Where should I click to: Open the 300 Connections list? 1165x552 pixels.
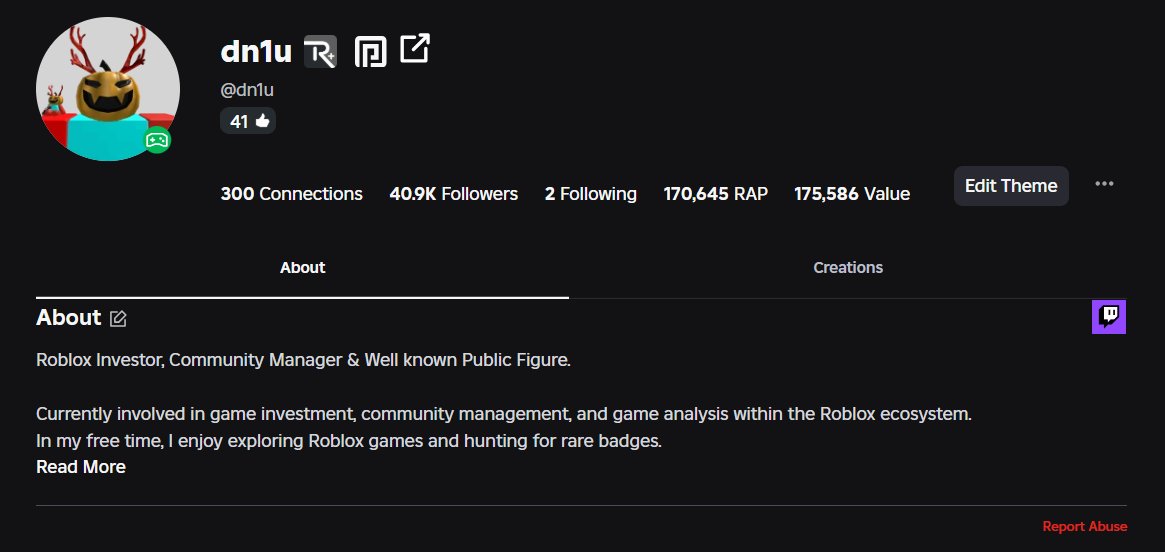pos(291,194)
